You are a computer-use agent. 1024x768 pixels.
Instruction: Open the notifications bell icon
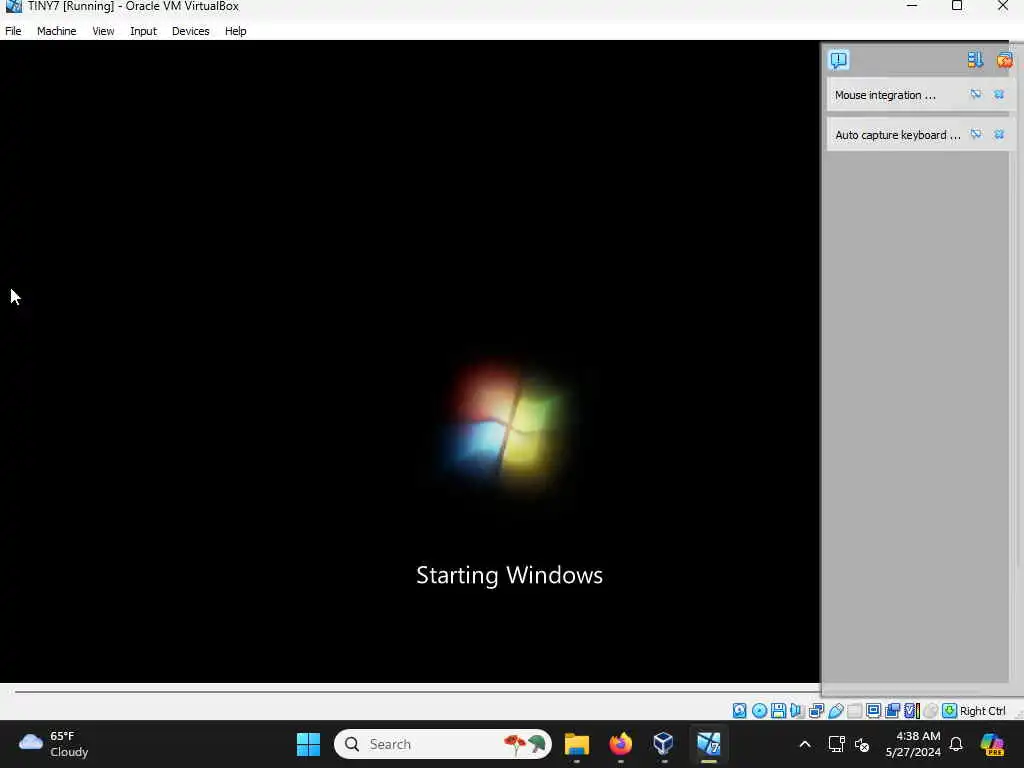coord(956,744)
